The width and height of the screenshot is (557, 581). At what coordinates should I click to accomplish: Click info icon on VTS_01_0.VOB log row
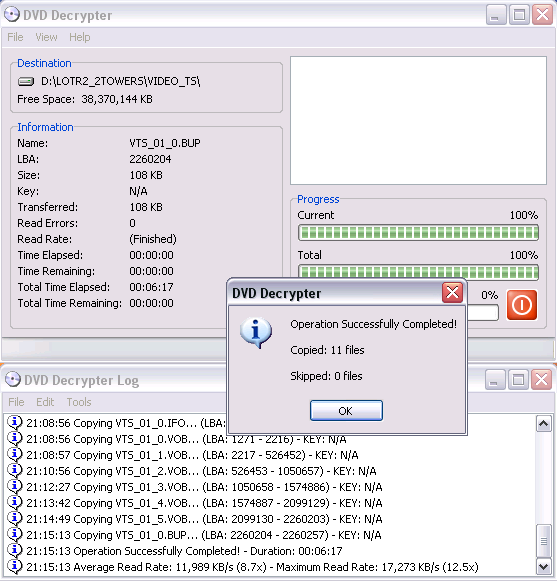pos(15,439)
